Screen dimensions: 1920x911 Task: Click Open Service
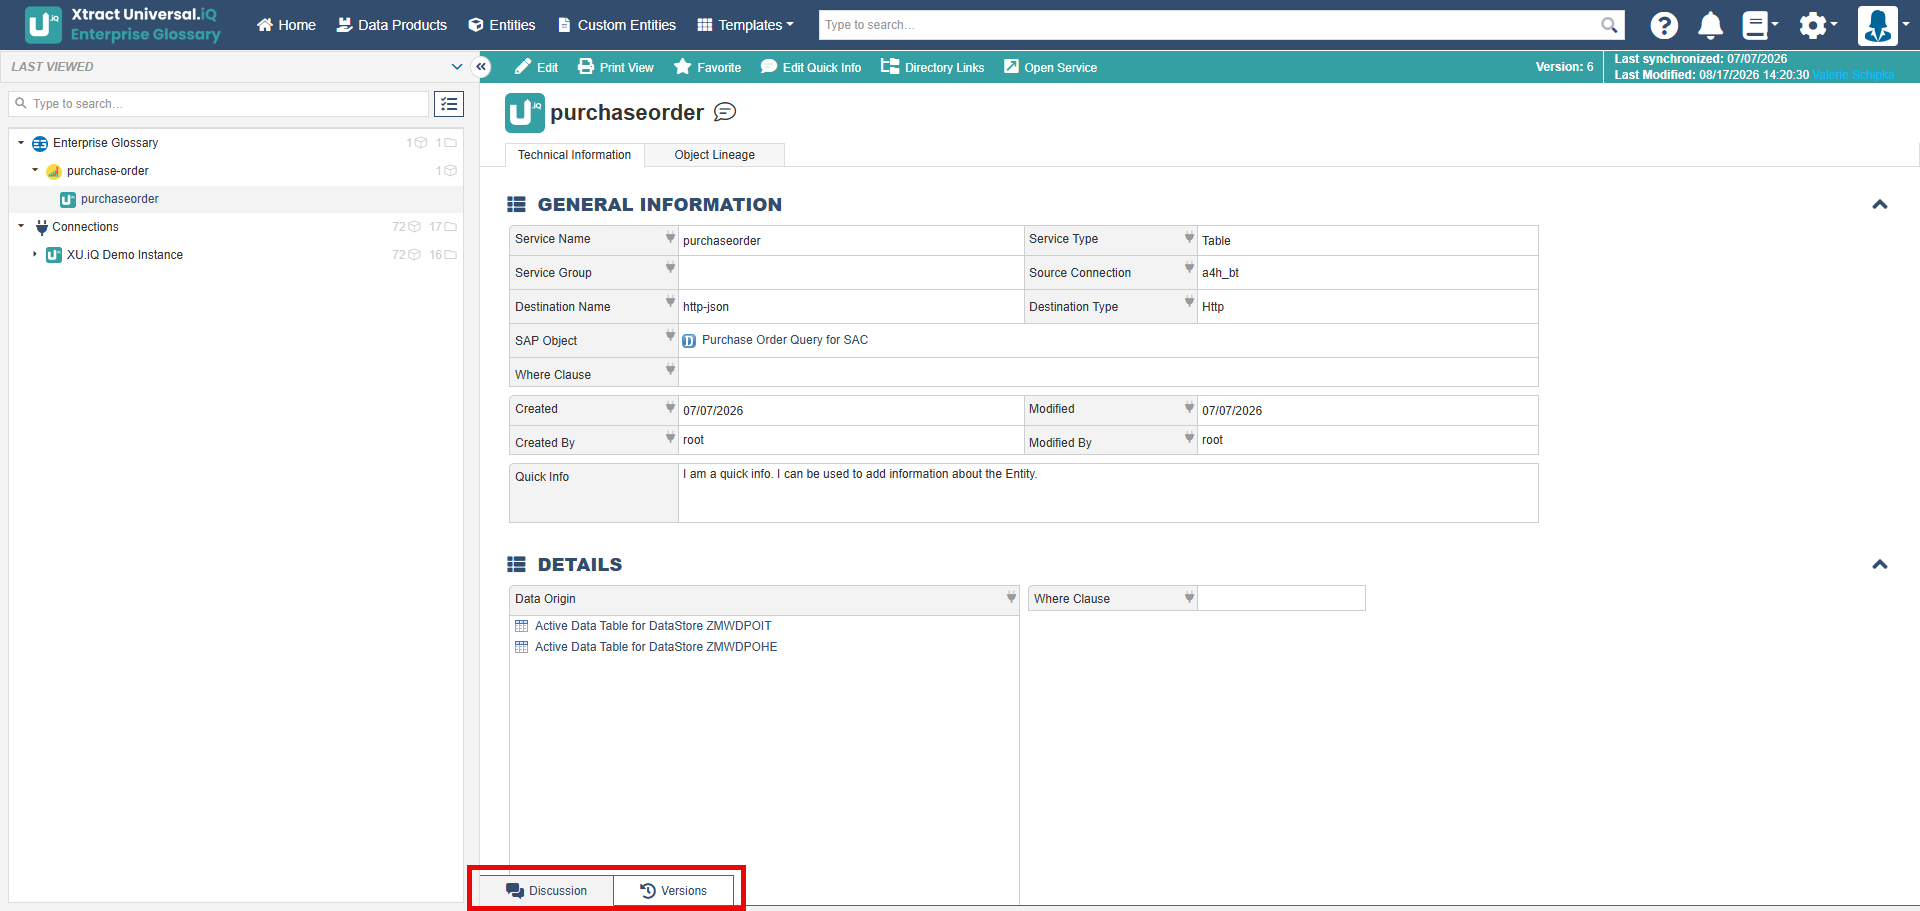coord(1050,67)
